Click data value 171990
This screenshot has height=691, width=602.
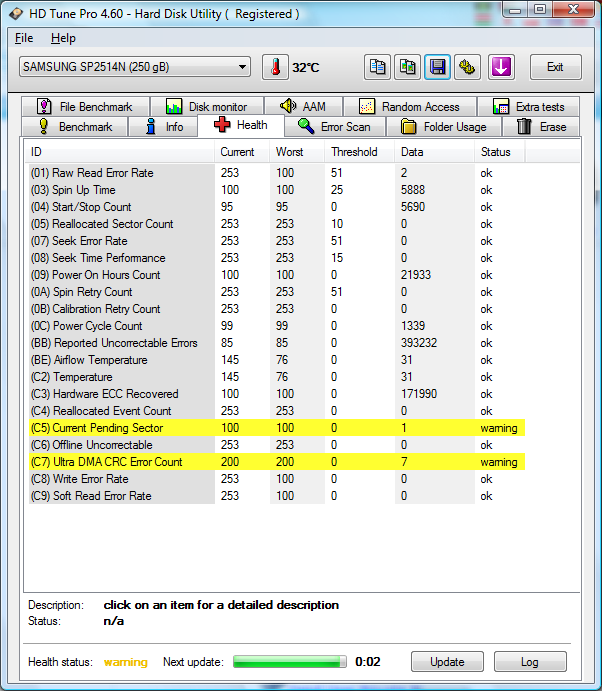point(419,394)
